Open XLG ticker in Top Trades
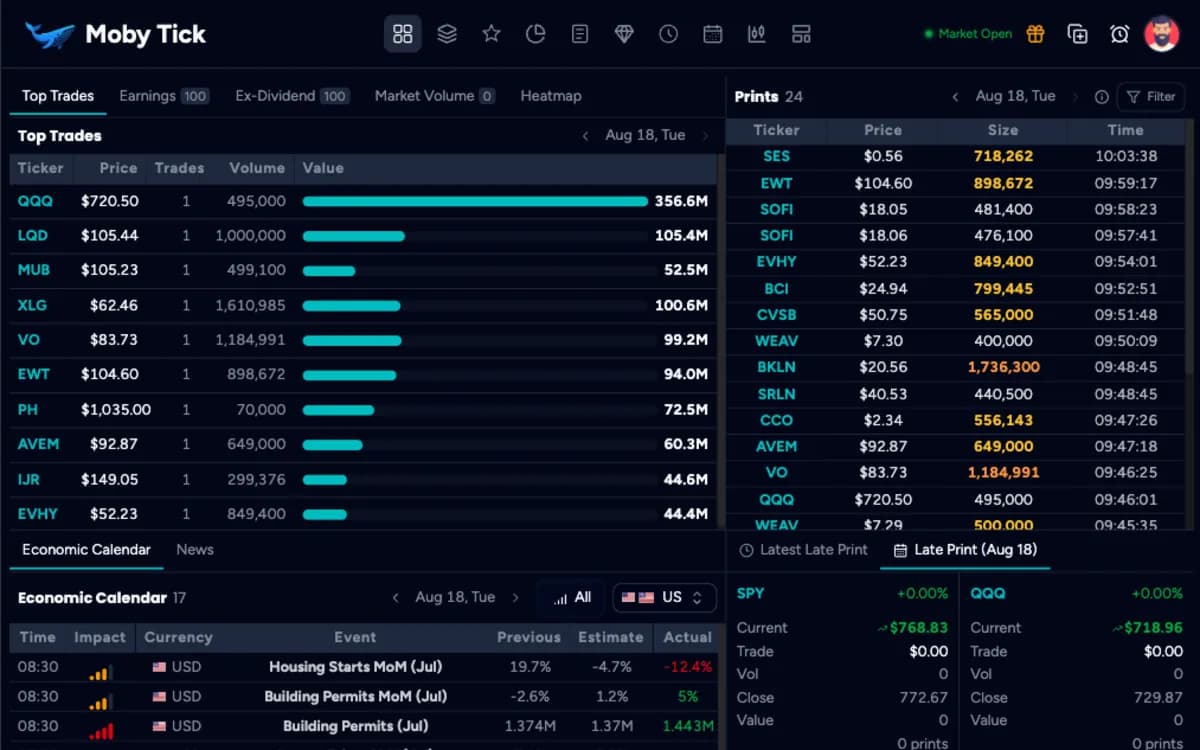The height and width of the screenshot is (750, 1200). click(x=32, y=305)
